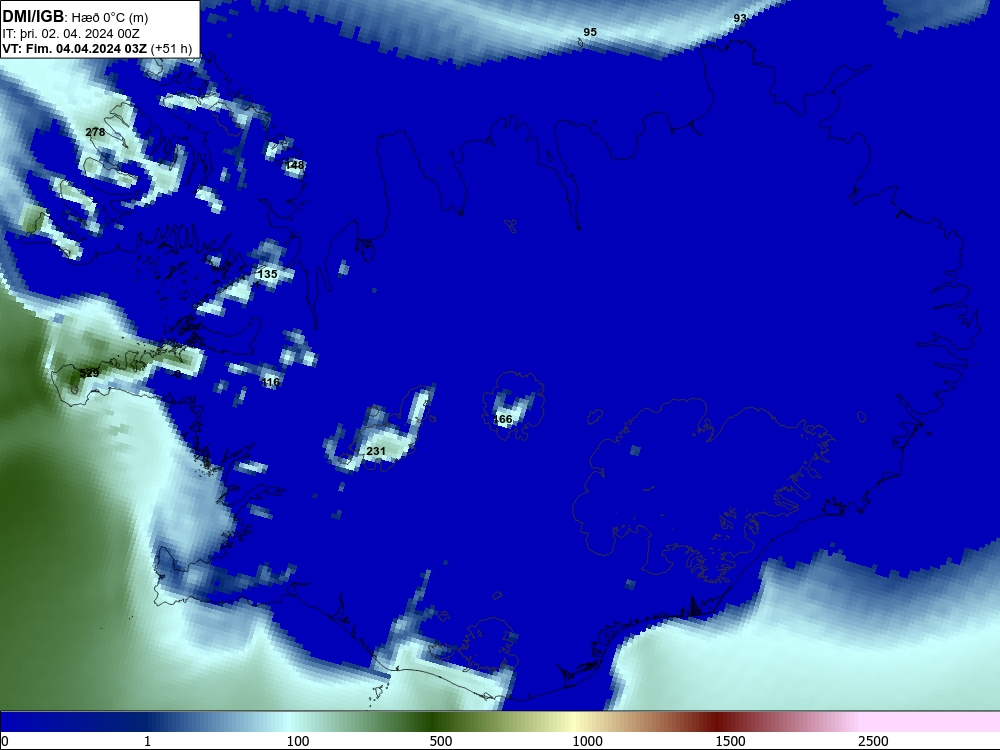Select the 135 value label on map
The width and height of the screenshot is (1000, 750).
pos(267,274)
